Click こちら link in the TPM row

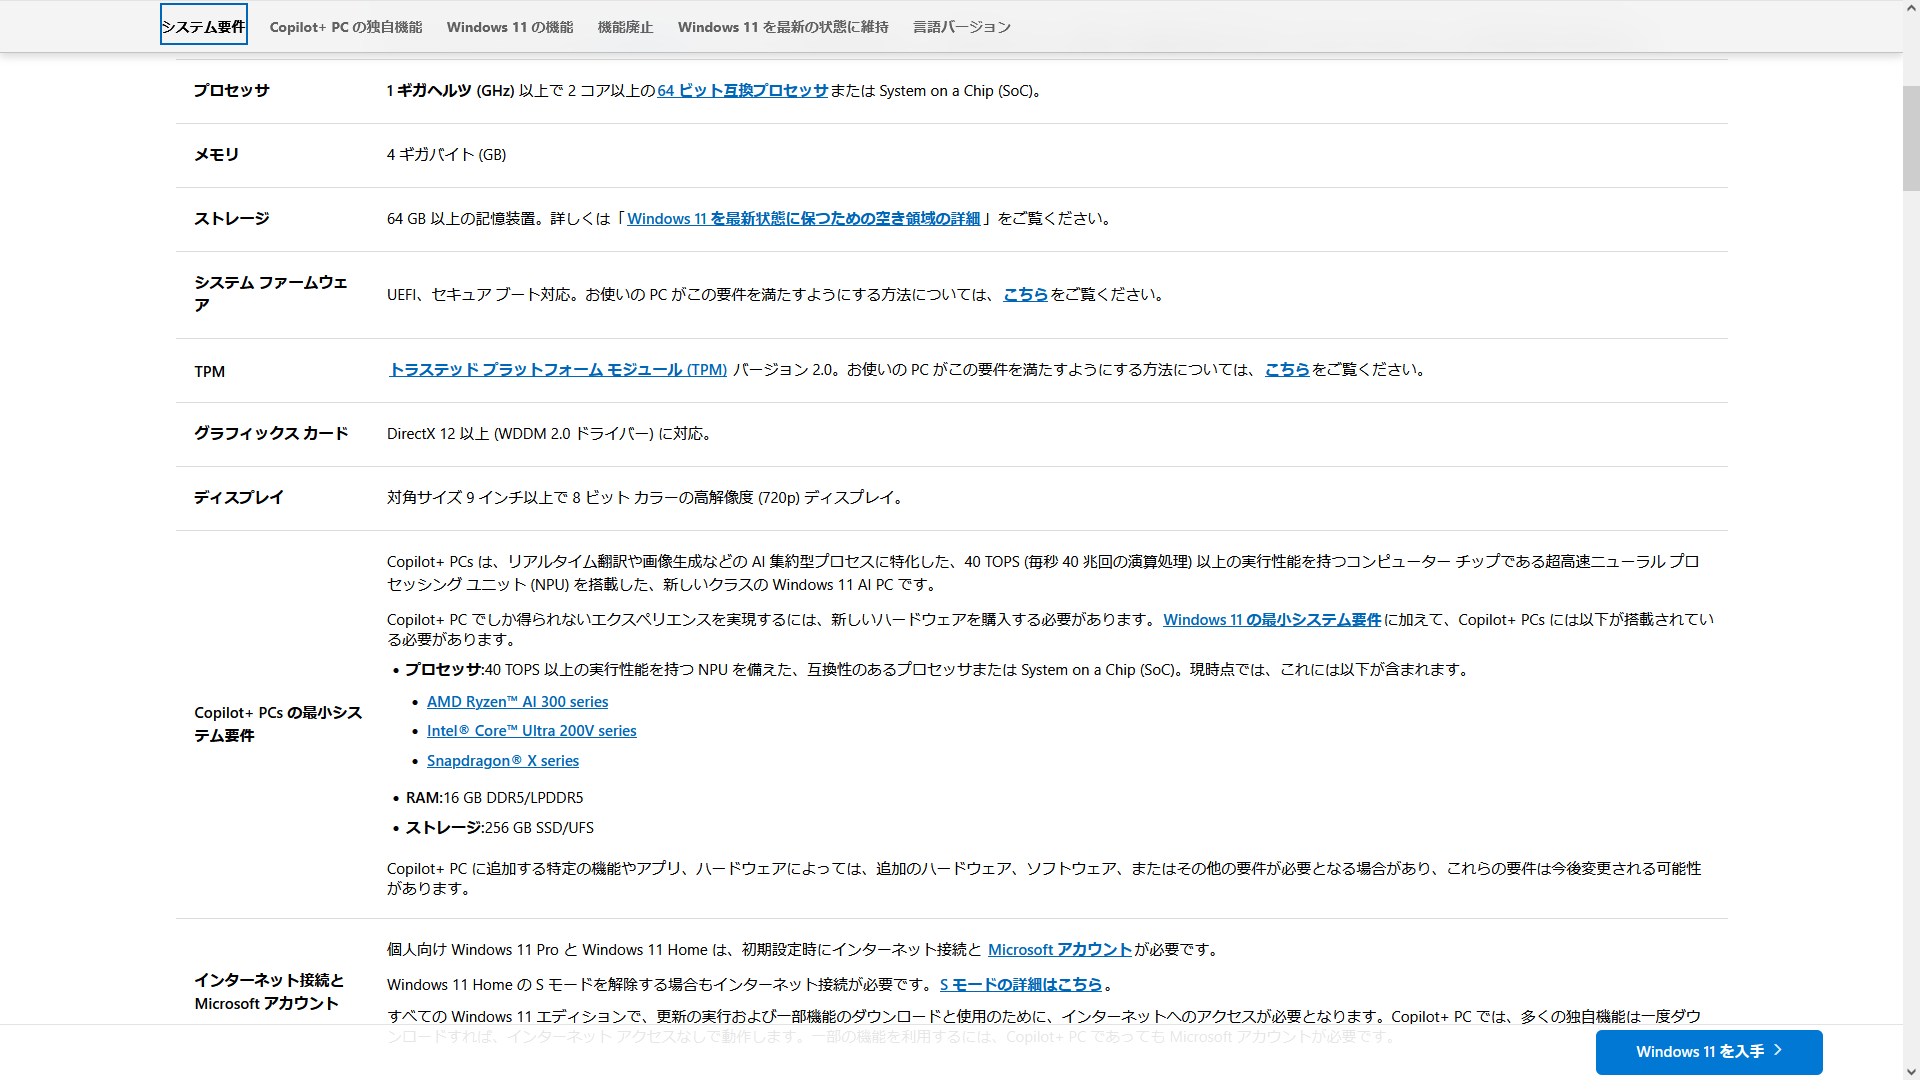tap(1286, 370)
